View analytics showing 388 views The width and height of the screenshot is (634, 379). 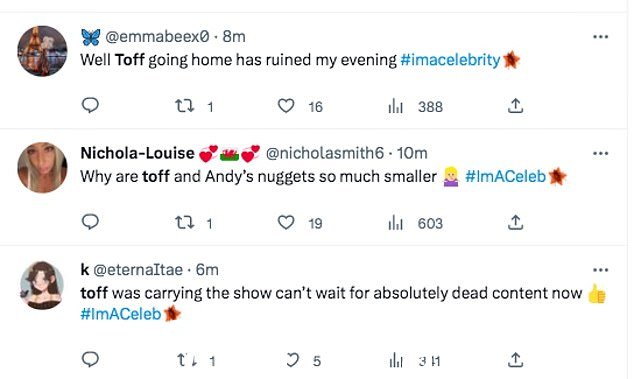tap(416, 107)
